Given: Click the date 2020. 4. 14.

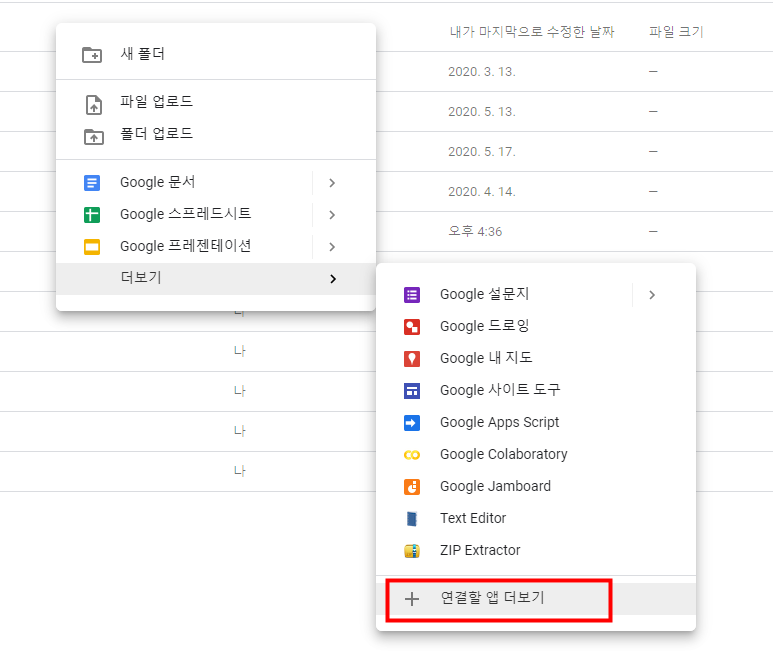Looking at the screenshot, I should (482, 192).
